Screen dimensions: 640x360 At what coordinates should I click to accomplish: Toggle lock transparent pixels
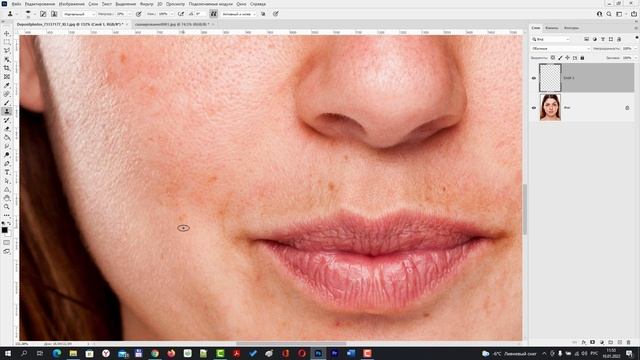point(553,58)
